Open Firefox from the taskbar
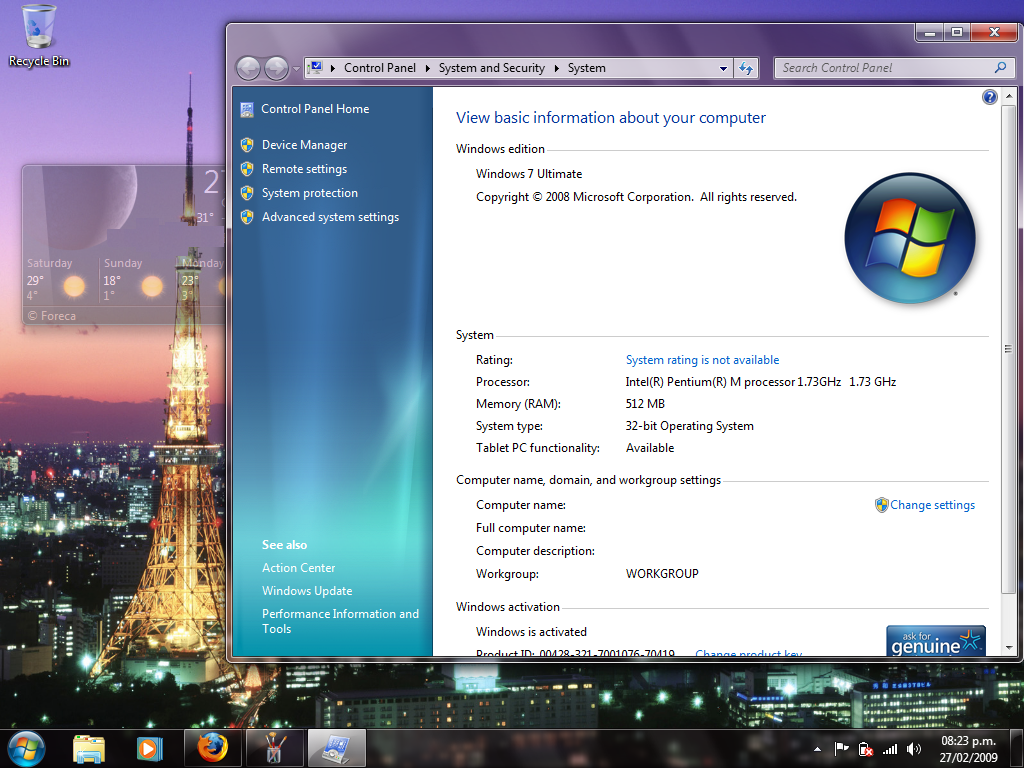 pyautogui.click(x=212, y=748)
